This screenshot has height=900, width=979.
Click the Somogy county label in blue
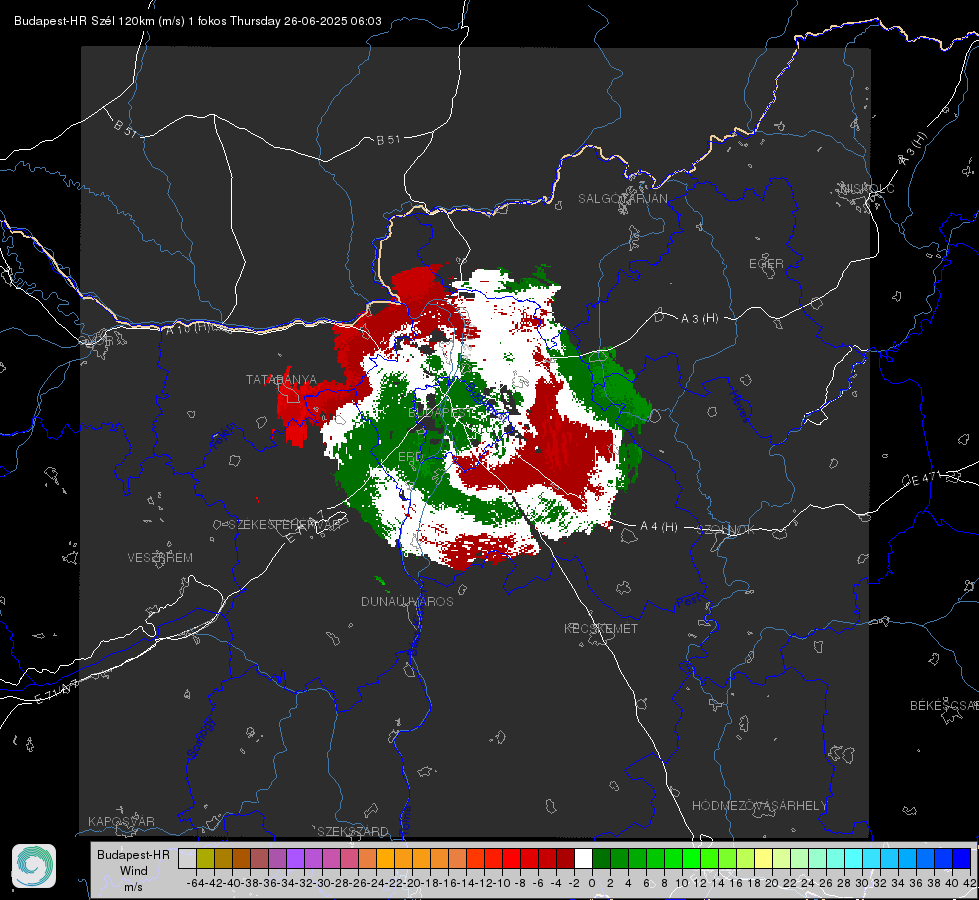200,738
